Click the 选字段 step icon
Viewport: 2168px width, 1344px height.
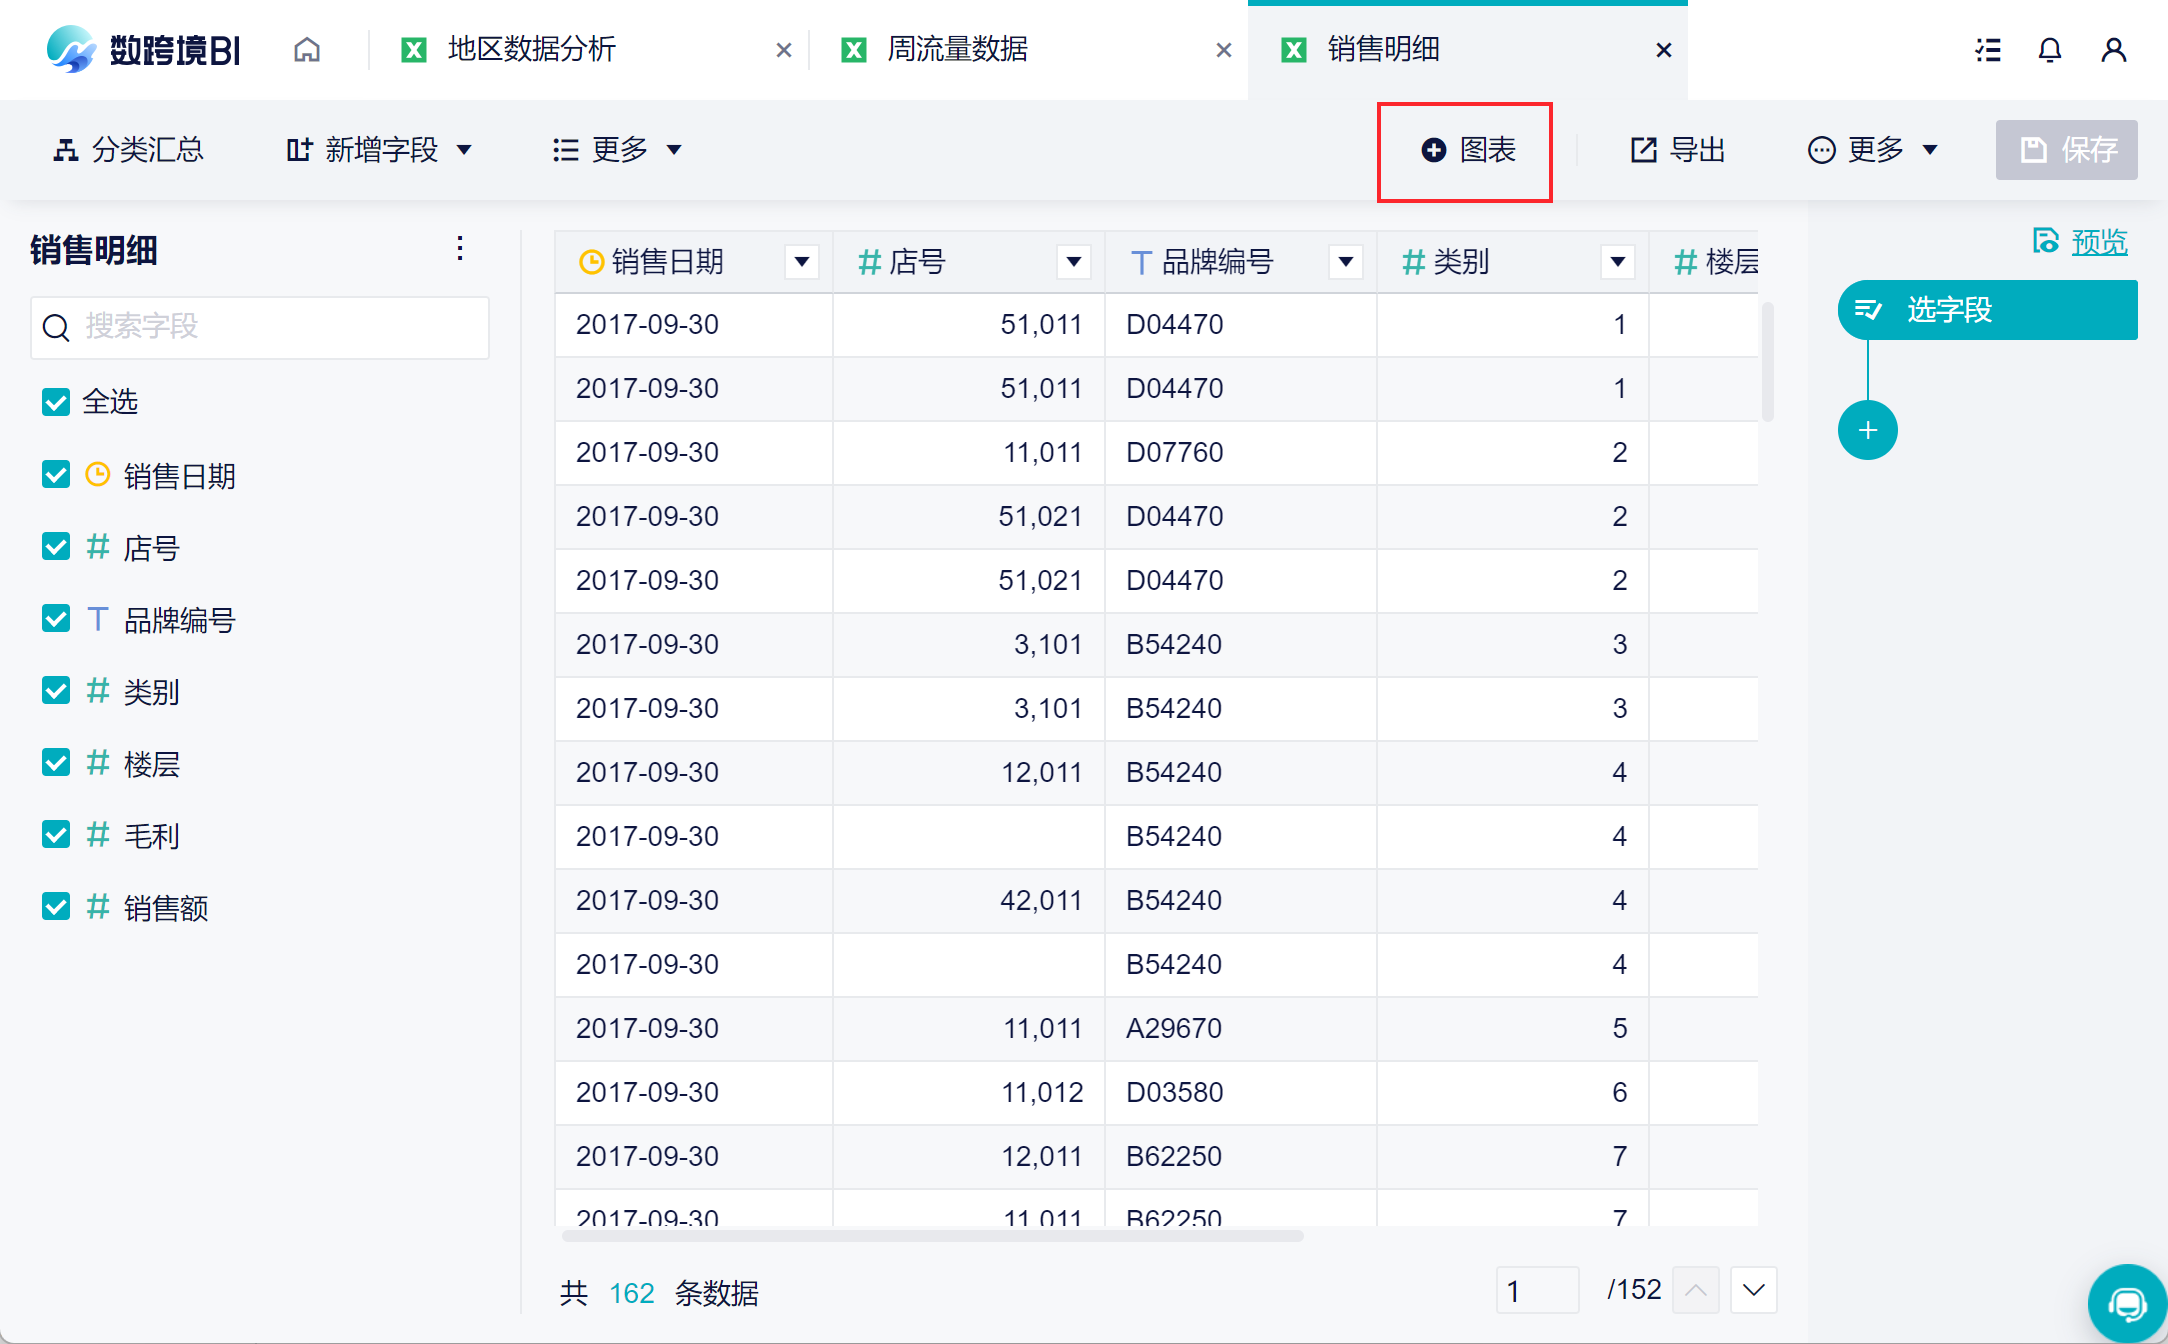1868,310
